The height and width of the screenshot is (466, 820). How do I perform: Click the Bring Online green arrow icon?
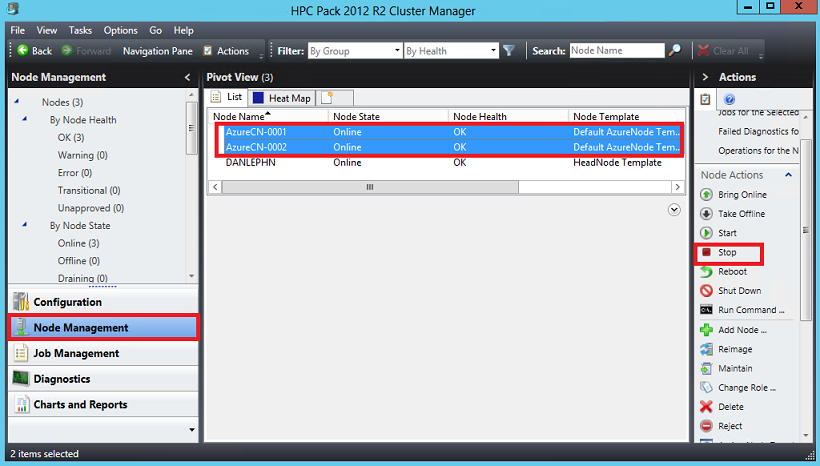point(706,195)
